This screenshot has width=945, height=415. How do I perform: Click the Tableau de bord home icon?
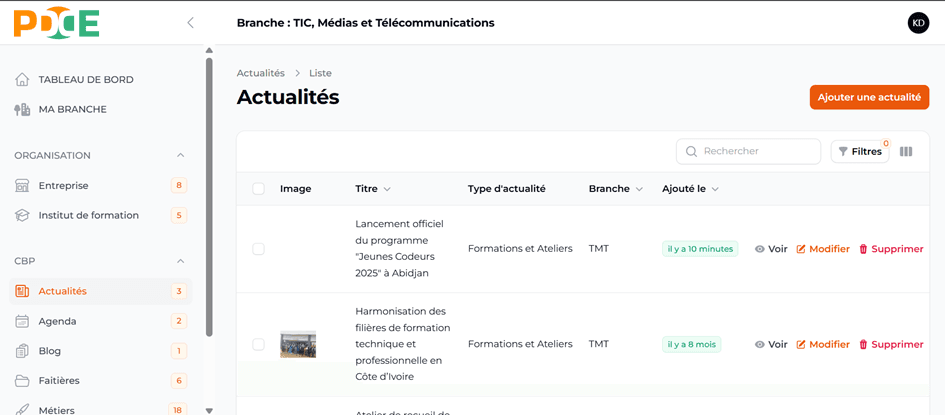[22, 80]
